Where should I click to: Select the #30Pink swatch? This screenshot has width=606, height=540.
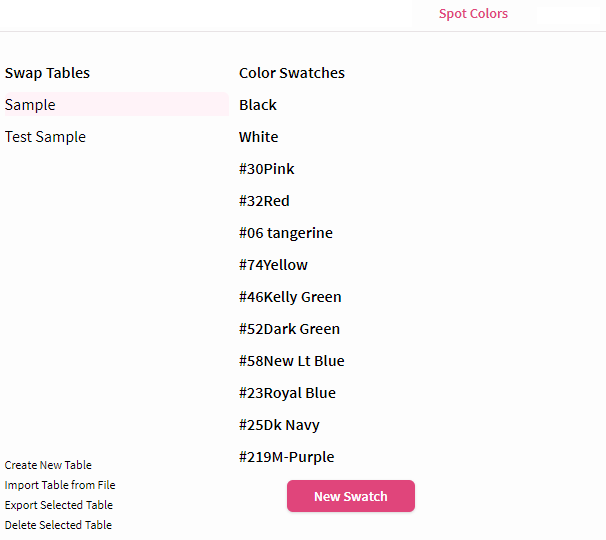pyautogui.click(x=267, y=169)
